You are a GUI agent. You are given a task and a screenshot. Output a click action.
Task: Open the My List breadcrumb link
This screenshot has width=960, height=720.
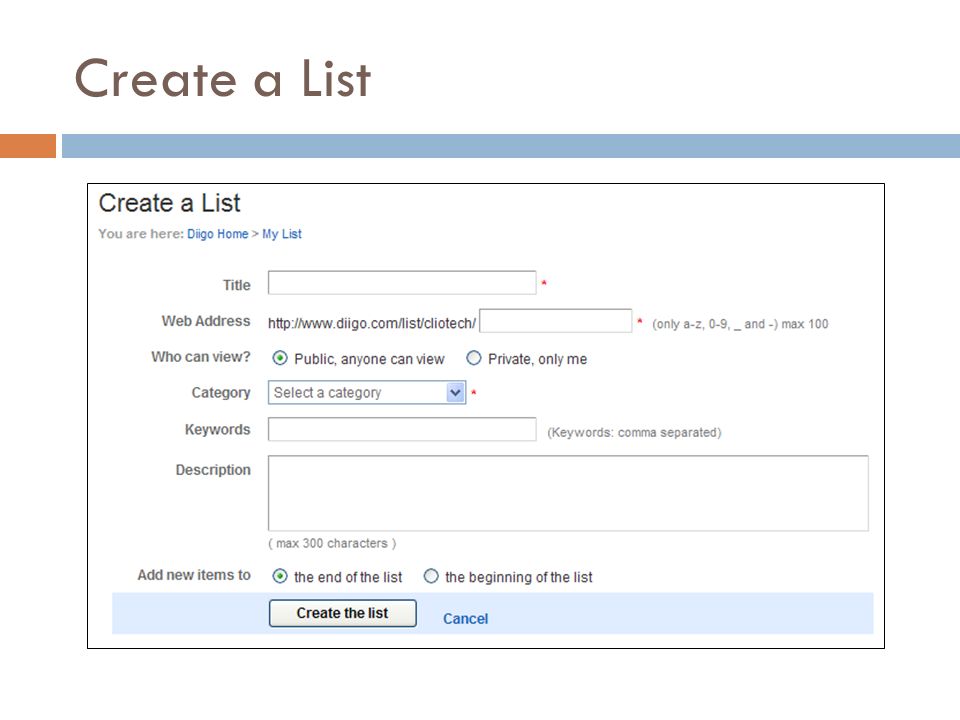pyautogui.click(x=282, y=234)
